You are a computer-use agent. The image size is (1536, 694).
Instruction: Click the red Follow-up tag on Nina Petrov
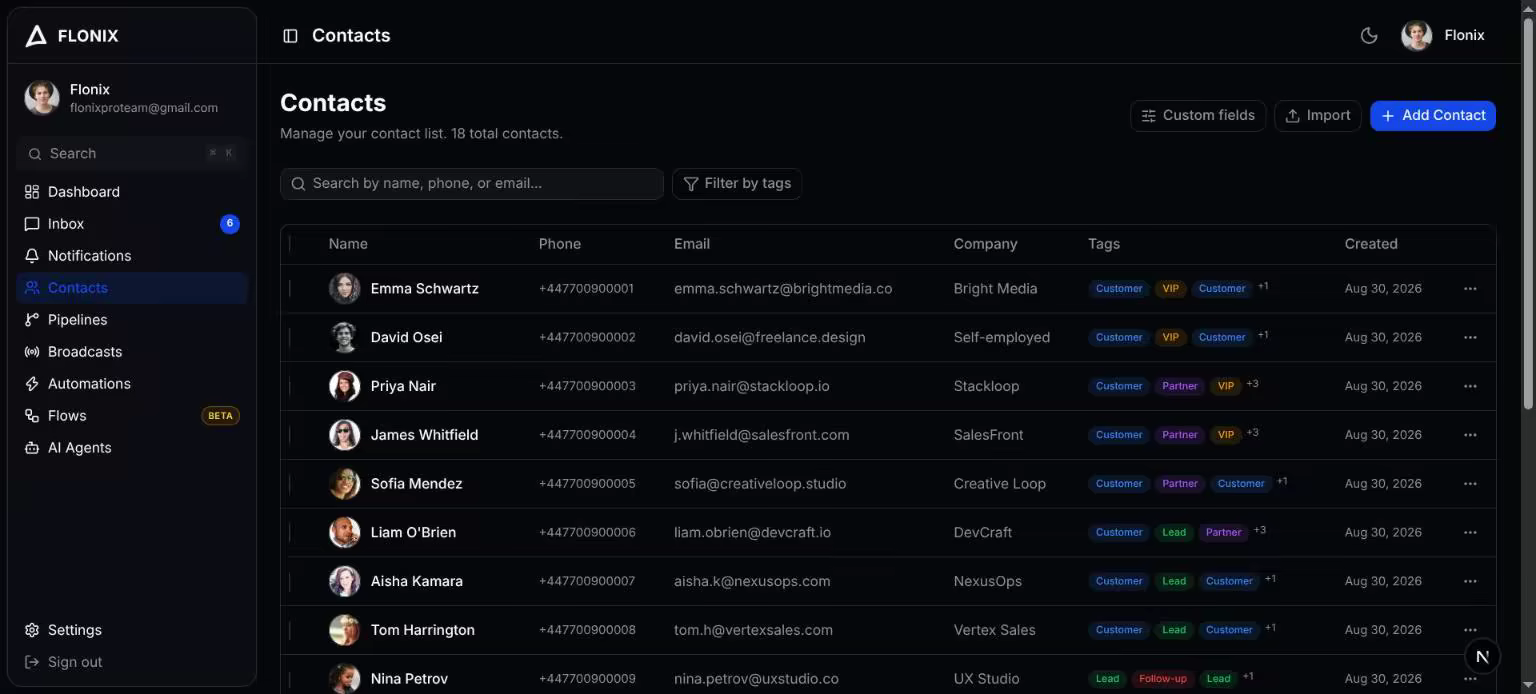click(x=1162, y=679)
